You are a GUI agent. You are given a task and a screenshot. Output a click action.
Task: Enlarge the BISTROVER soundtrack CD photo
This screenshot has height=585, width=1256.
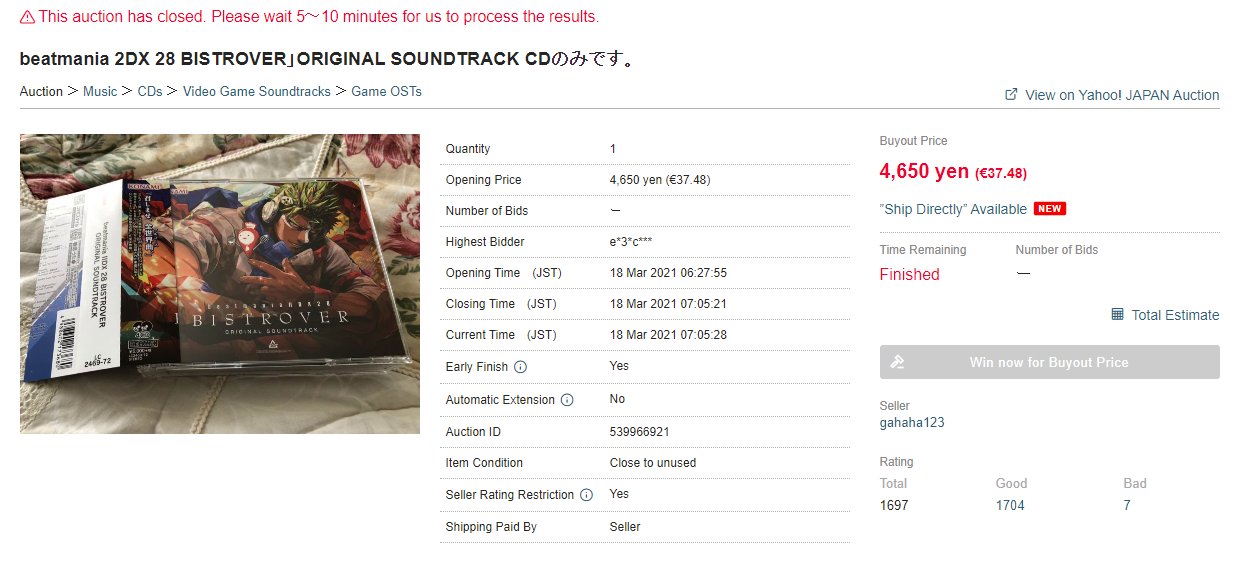pos(220,284)
